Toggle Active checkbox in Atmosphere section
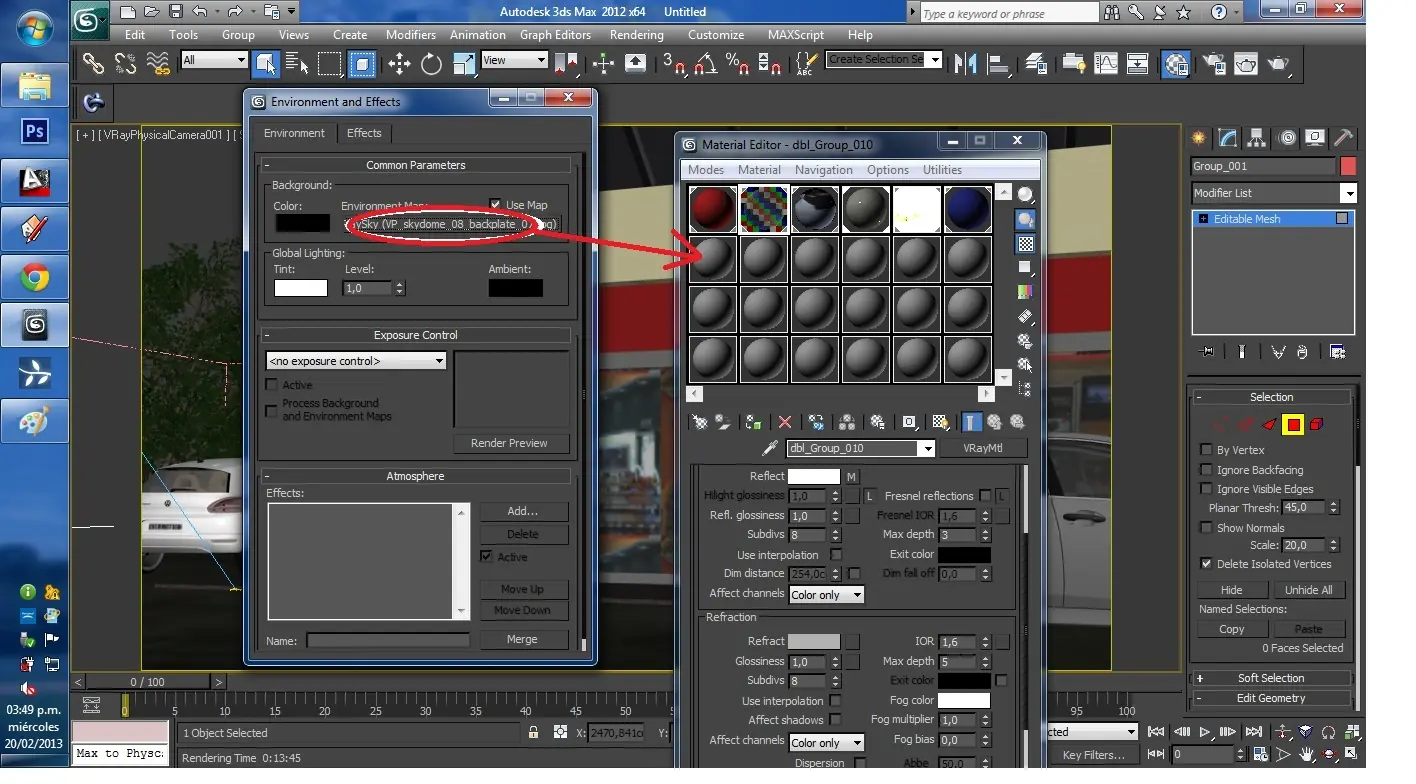This screenshot has width=1416, height=784. pos(486,556)
